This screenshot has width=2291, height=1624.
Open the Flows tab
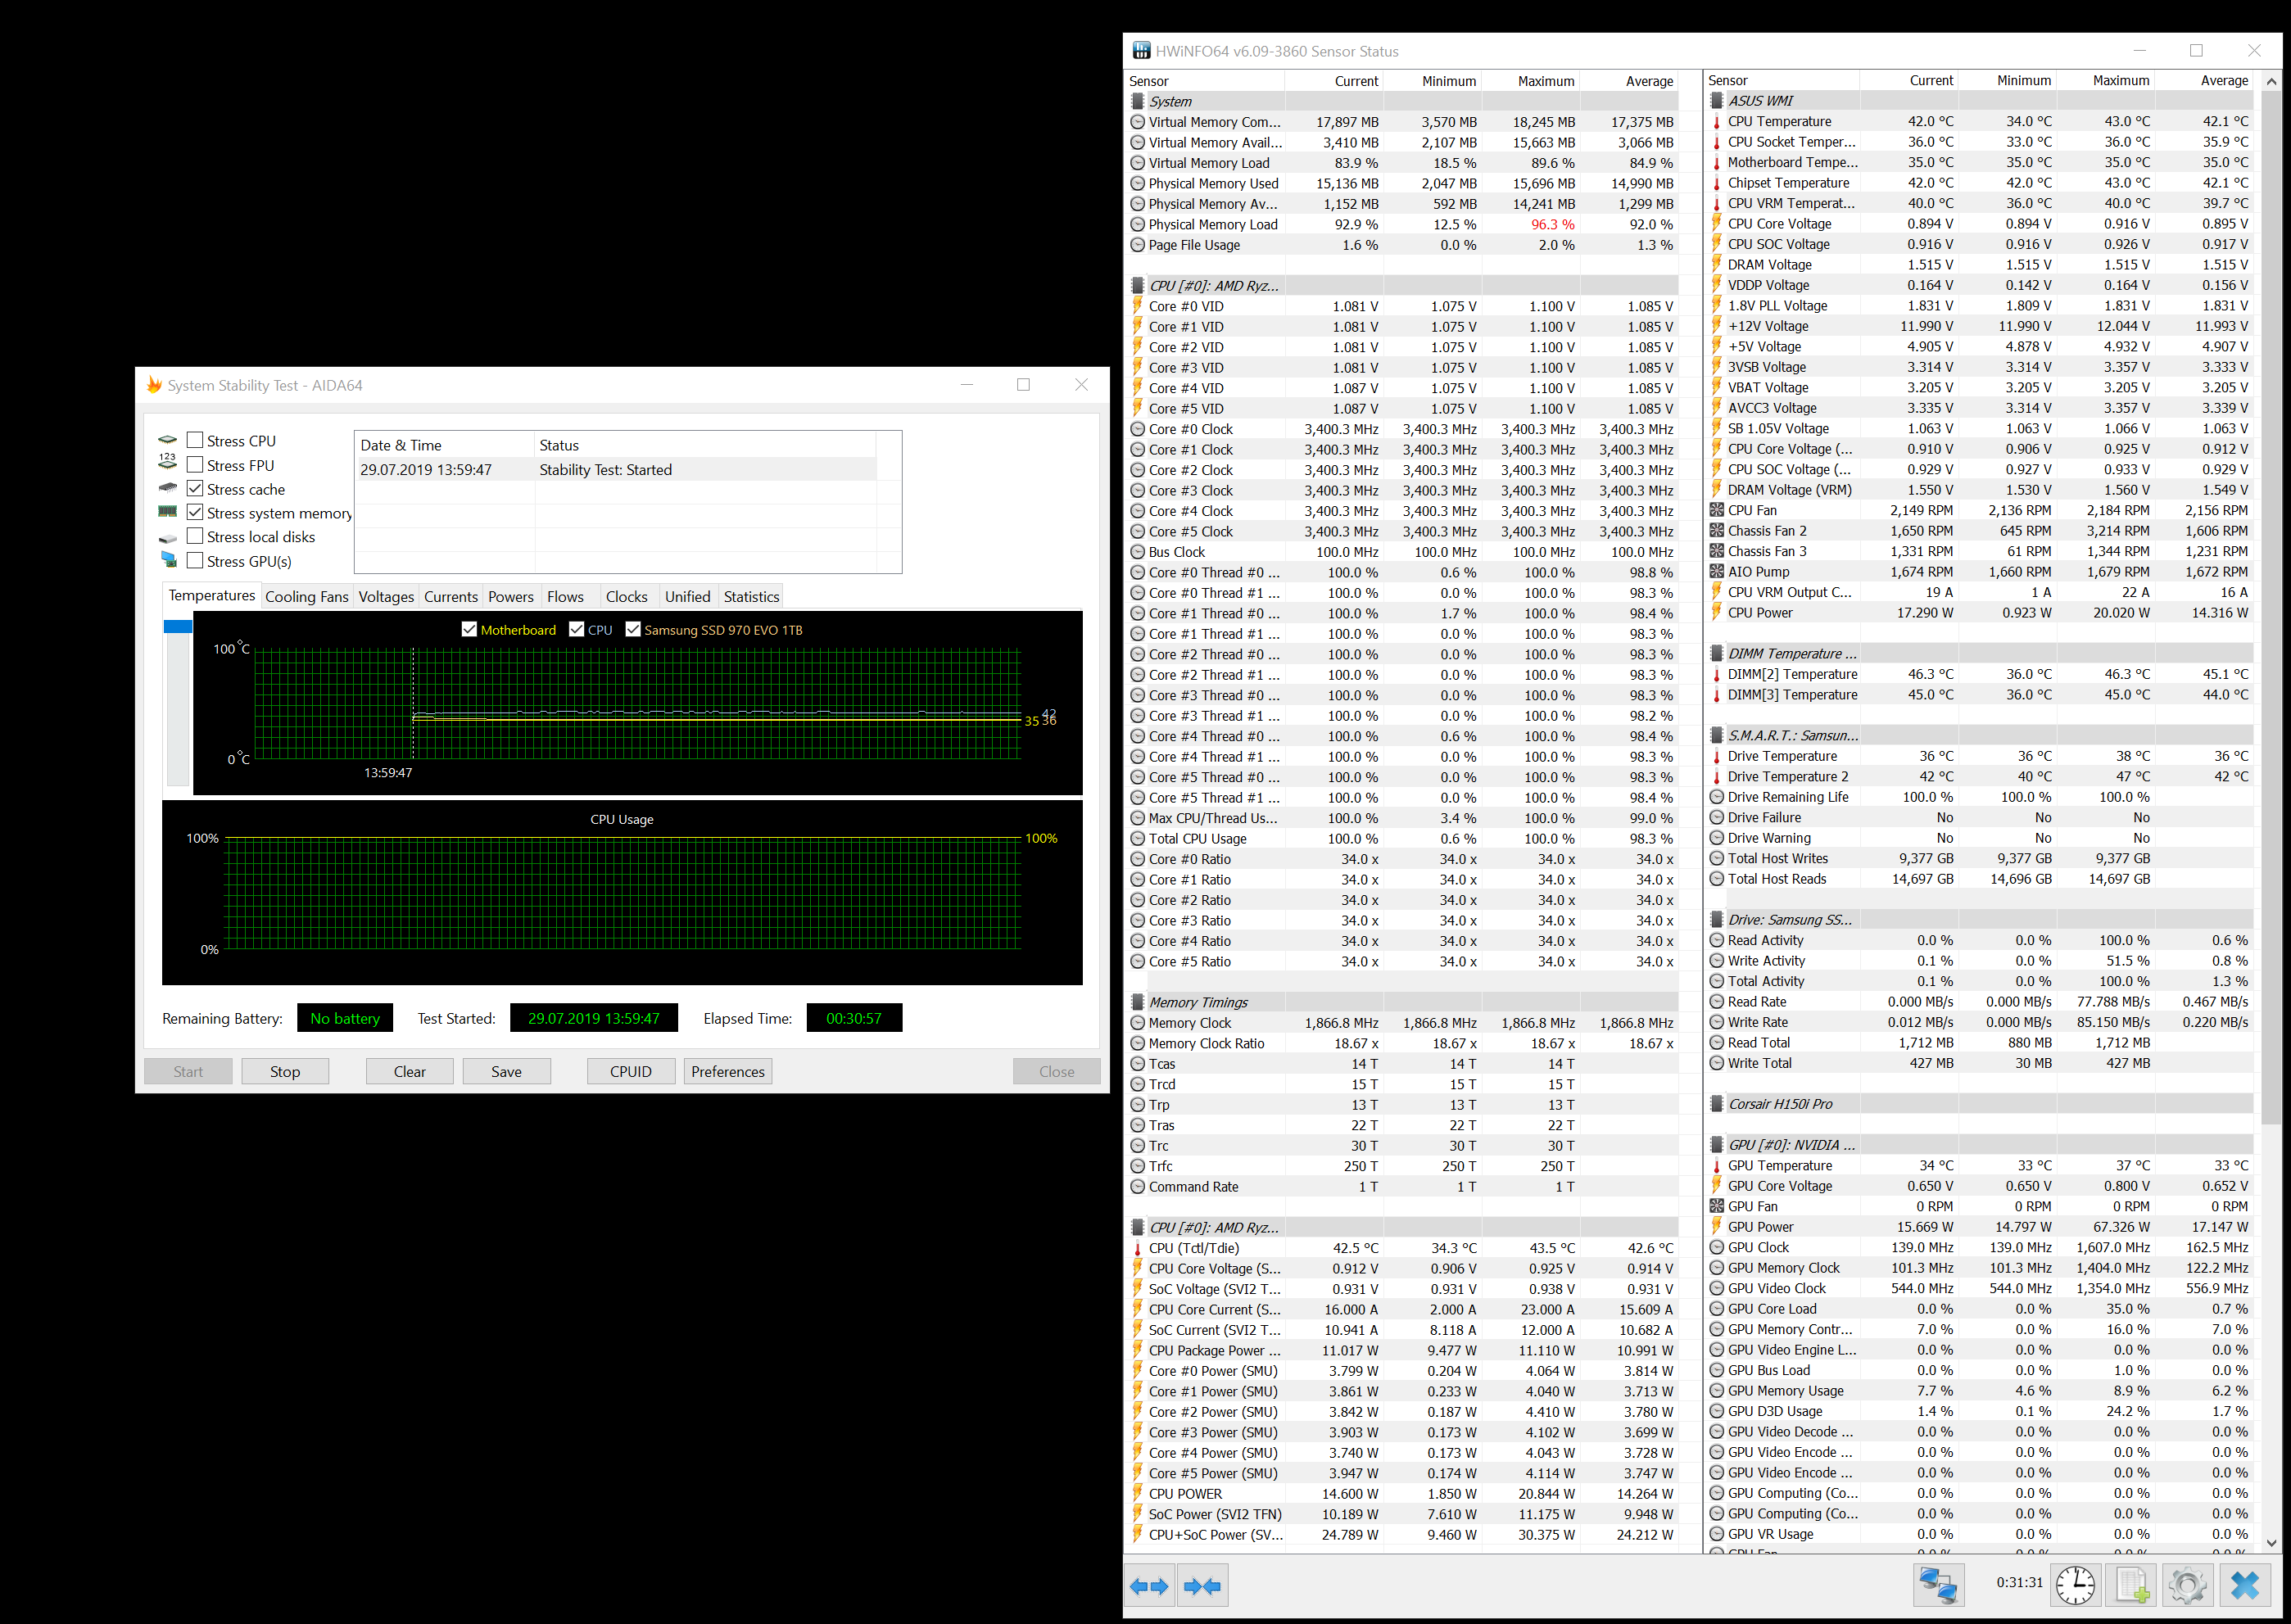tap(565, 597)
